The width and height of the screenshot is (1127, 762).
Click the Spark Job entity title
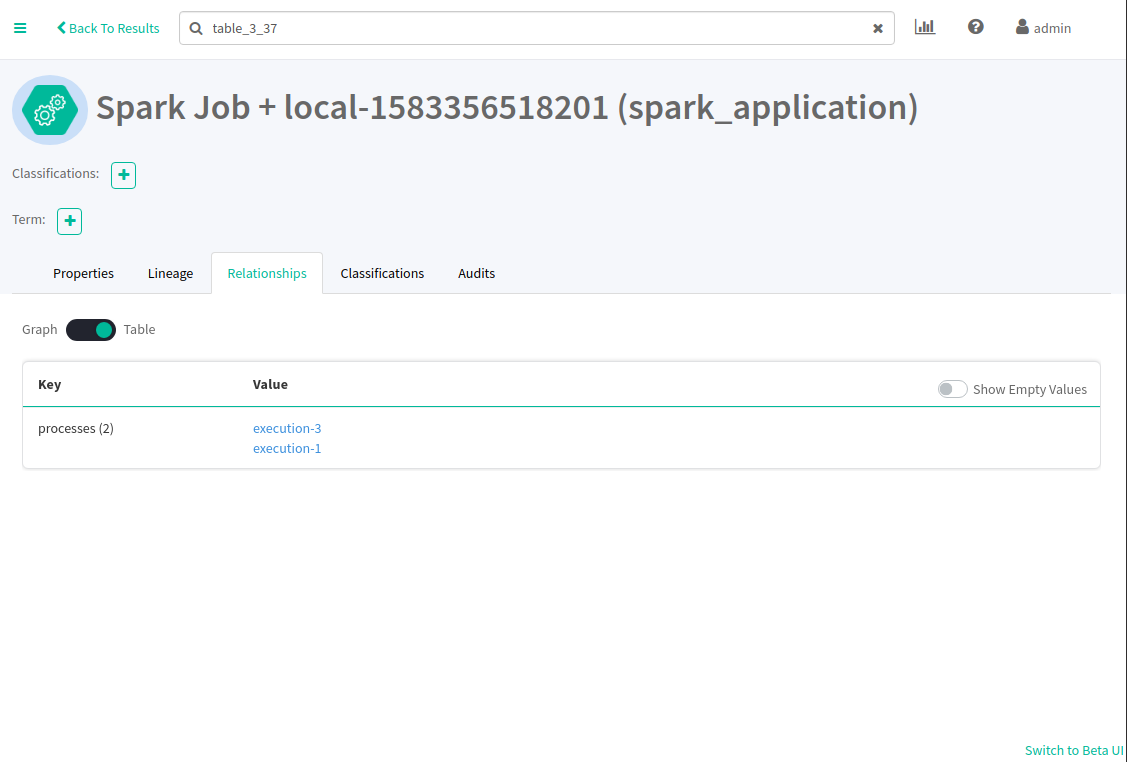tap(507, 108)
